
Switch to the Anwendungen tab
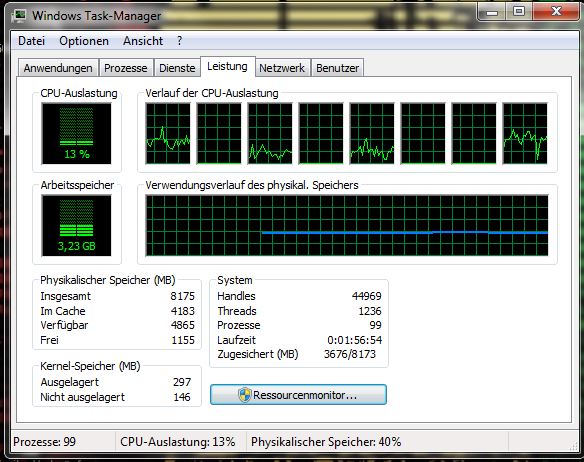tap(58, 68)
